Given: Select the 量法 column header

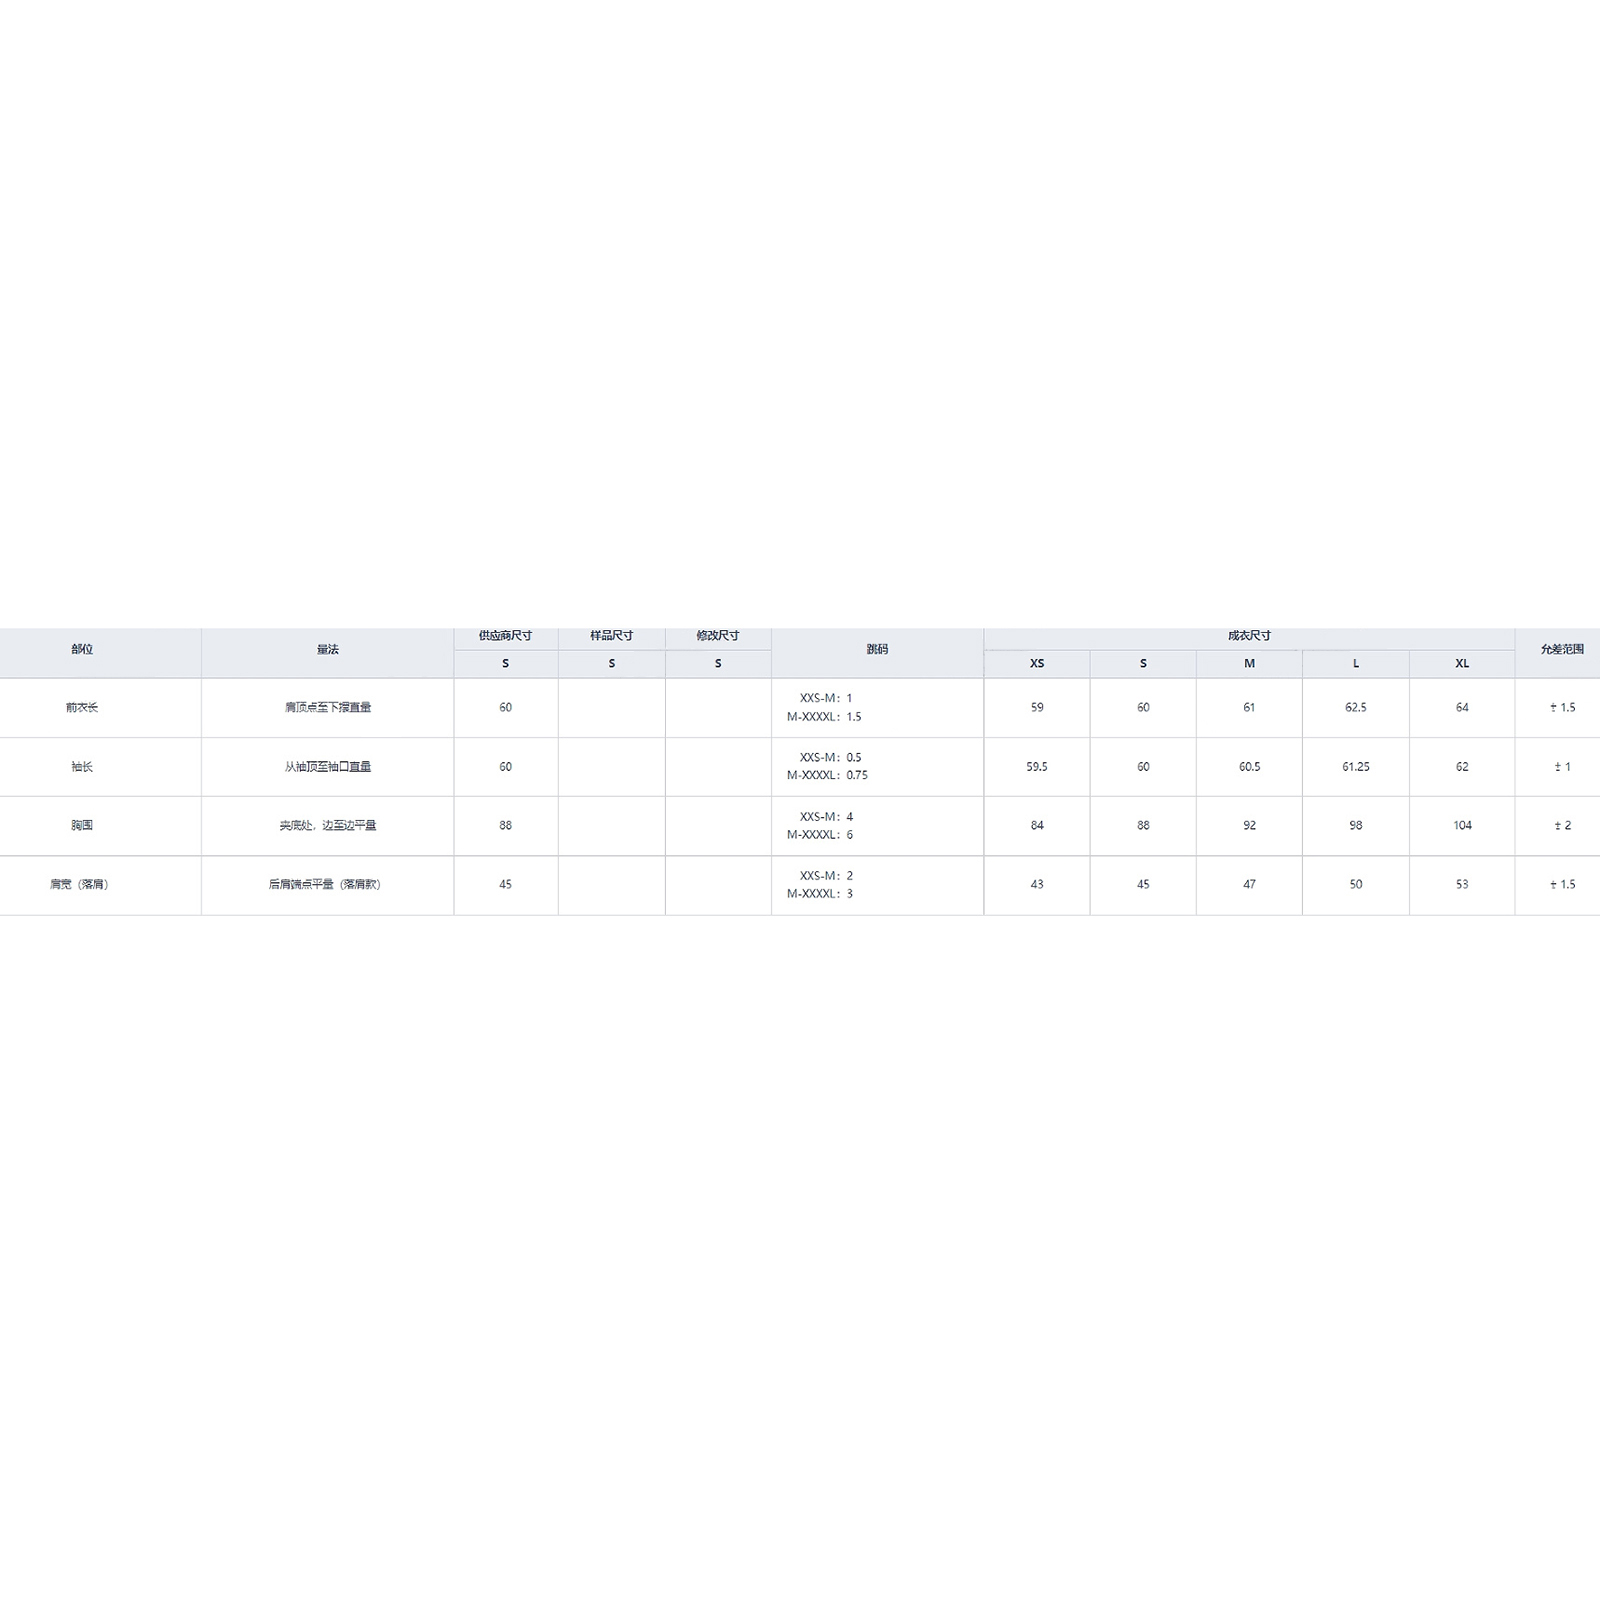Looking at the screenshot, I should [x=328, y=649].
